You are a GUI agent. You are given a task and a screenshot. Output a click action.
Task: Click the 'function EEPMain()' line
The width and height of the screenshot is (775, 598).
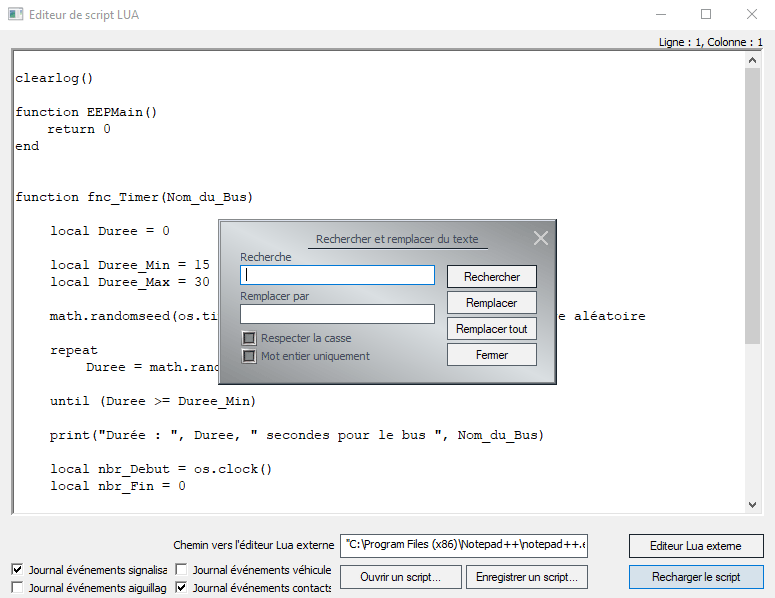click(86, 112)
